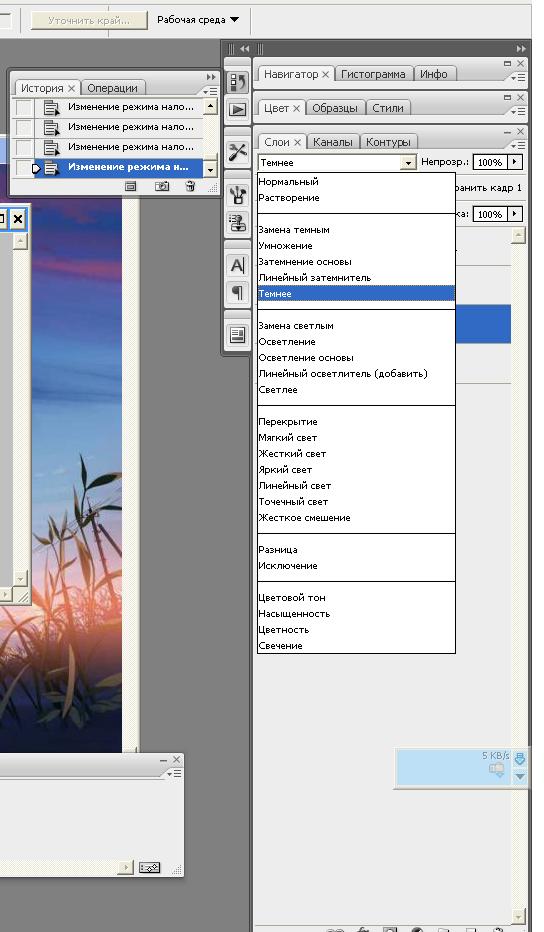
Task: Open the Рабочая среда workspace menu
Action: tap(198, 20)
